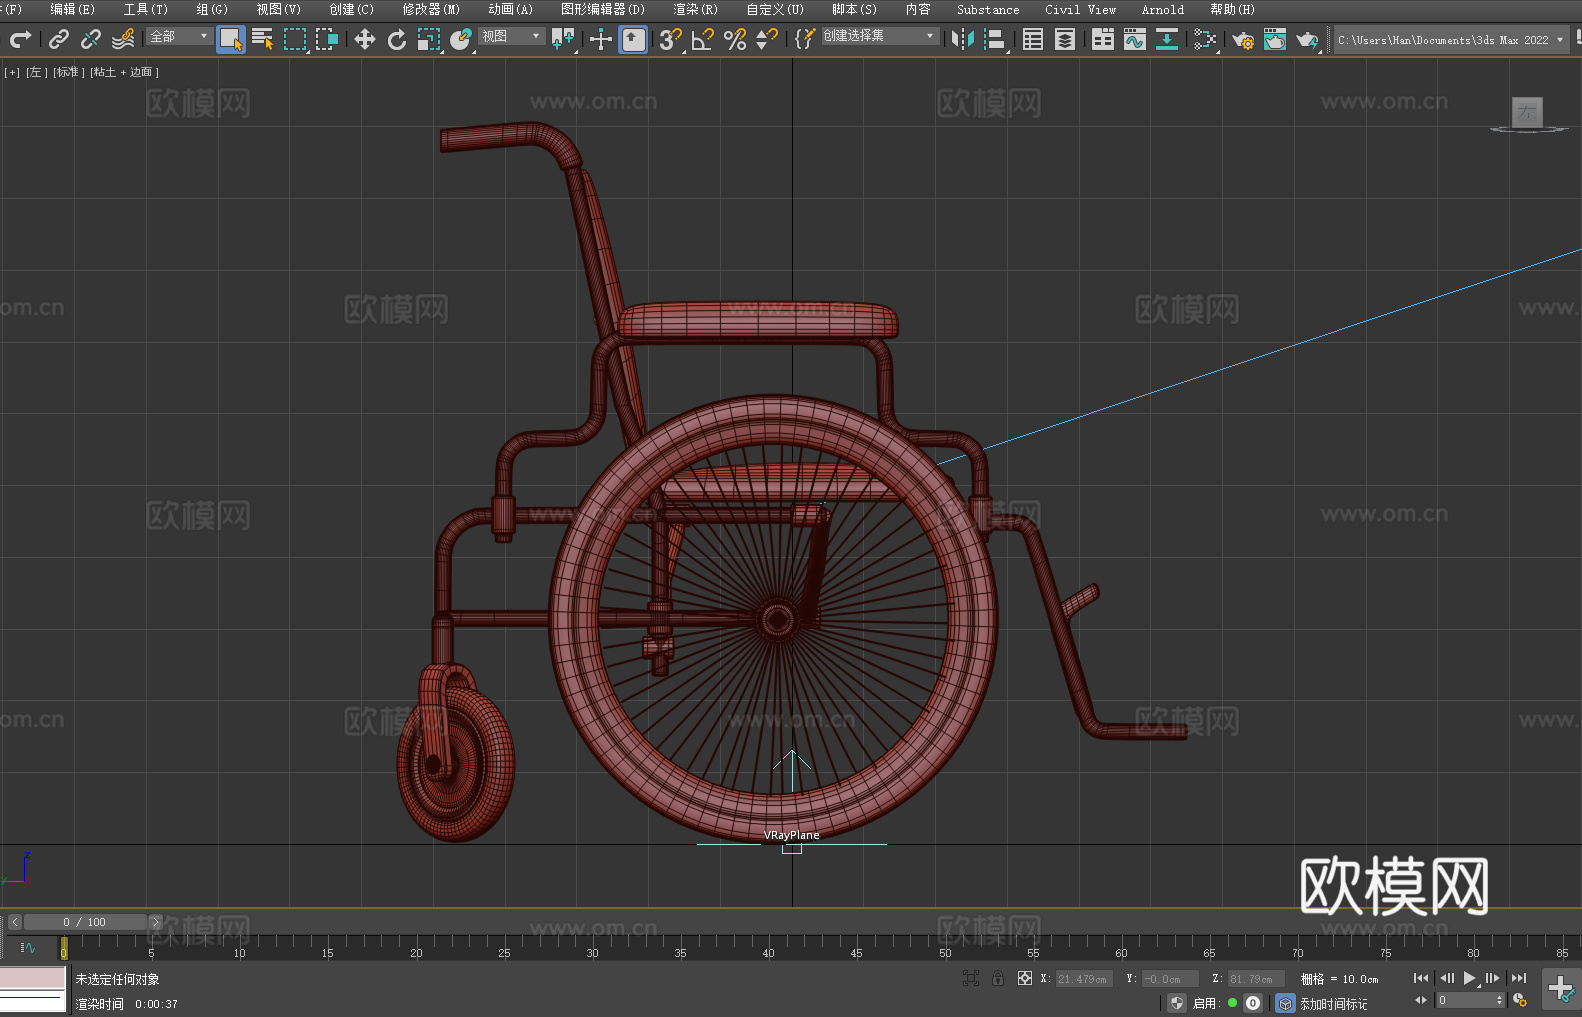Toggle the Spinner Snap icon
This screenshot has width=1582, height=1017.
(x=767, y=39)
